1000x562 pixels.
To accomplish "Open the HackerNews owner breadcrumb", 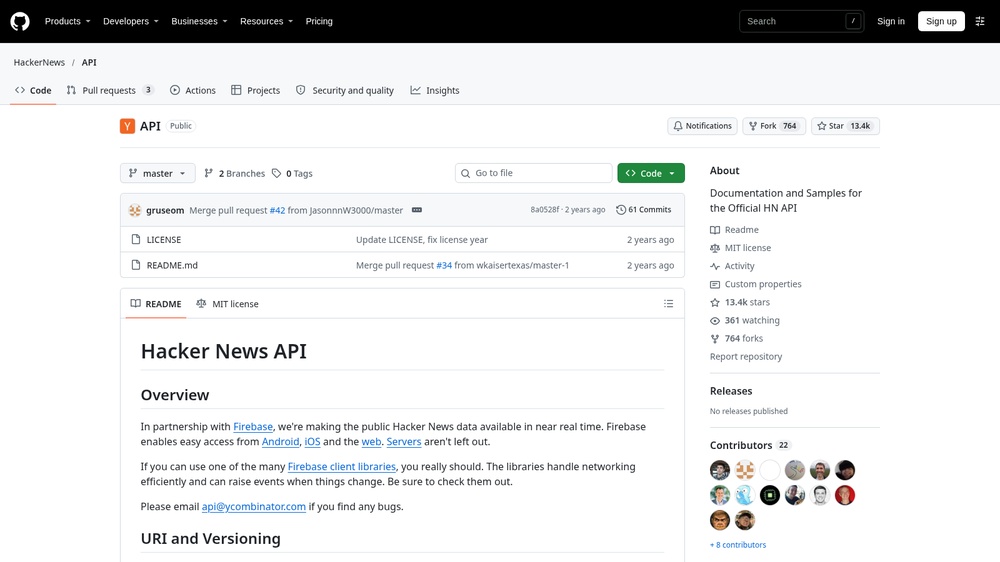I will tap(40, 63).
